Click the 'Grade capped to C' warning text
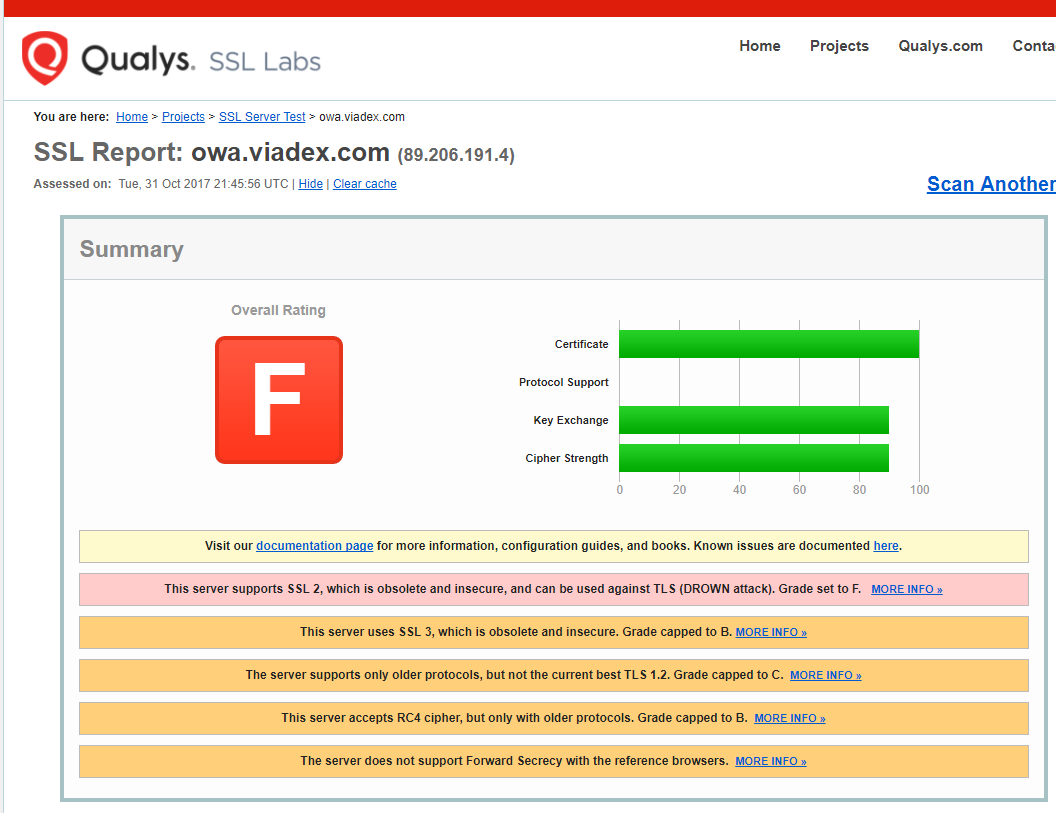Screen dimensions: 1056x813 coord(728,675)
